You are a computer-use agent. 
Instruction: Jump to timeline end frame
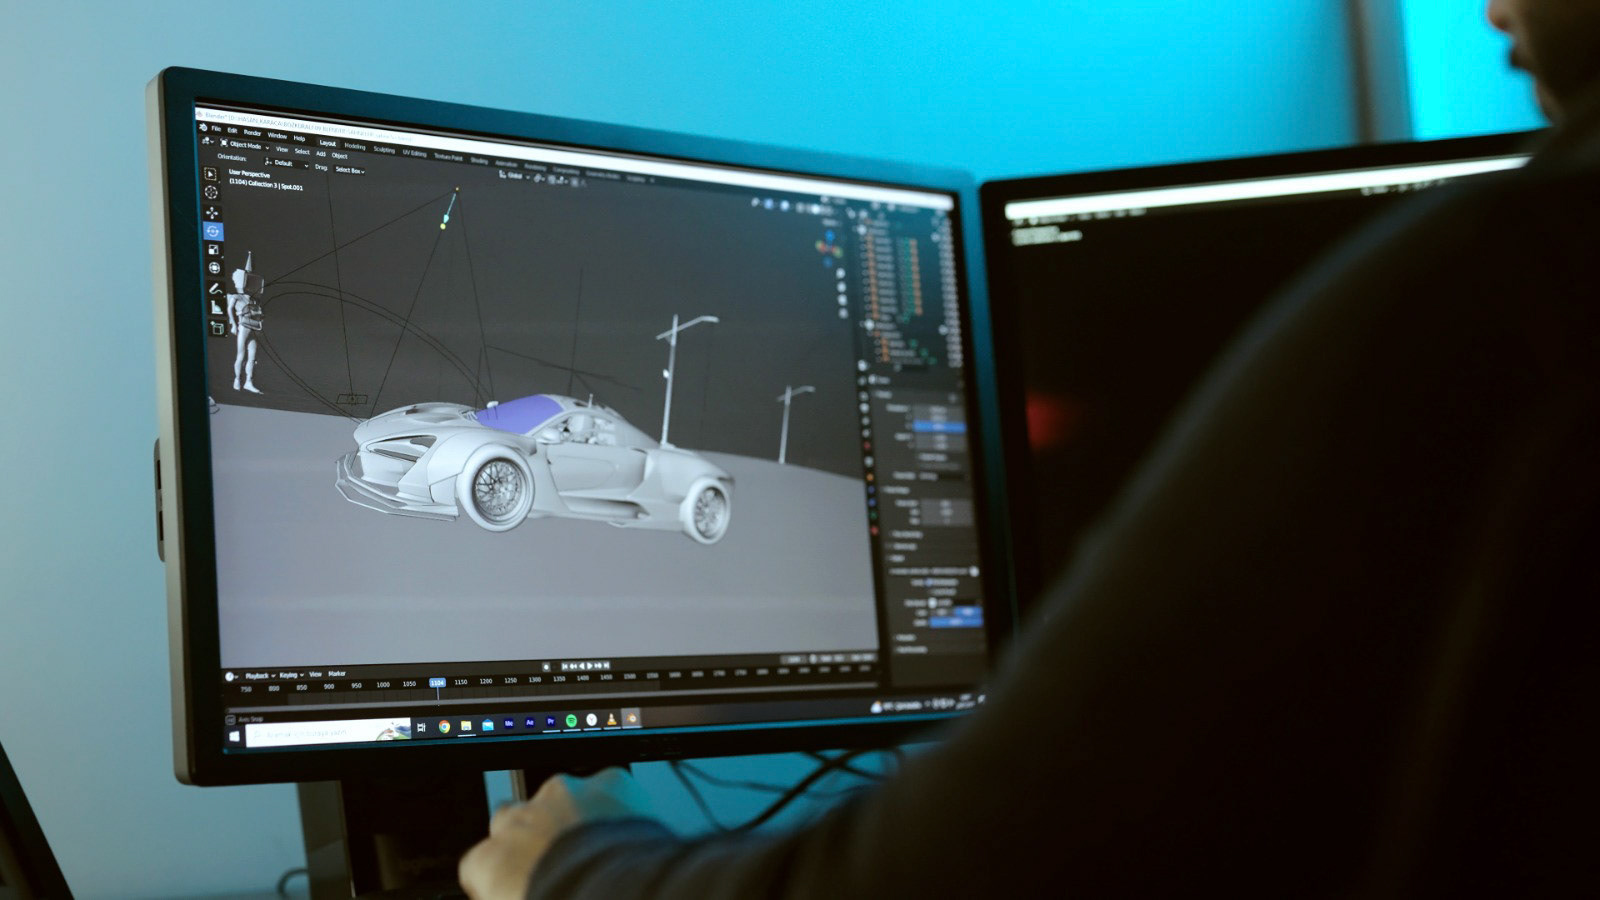[606, 666]
